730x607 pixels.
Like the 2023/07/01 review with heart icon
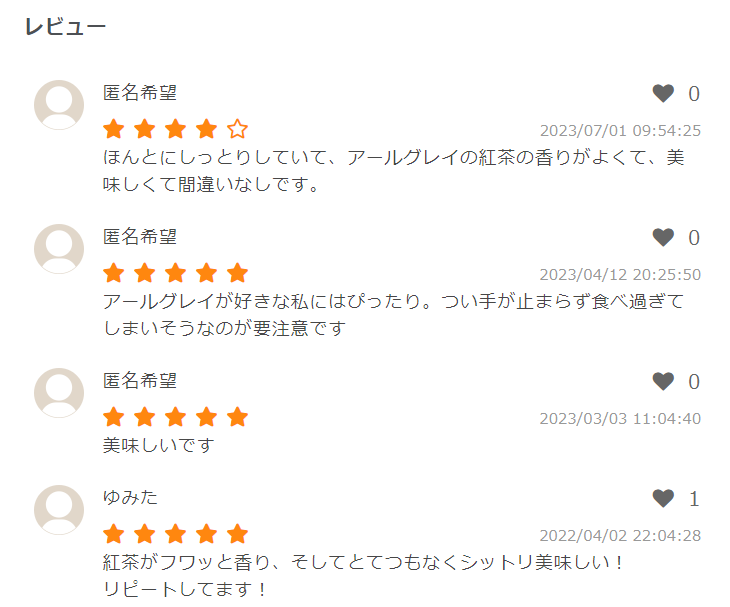click(663, 94)
